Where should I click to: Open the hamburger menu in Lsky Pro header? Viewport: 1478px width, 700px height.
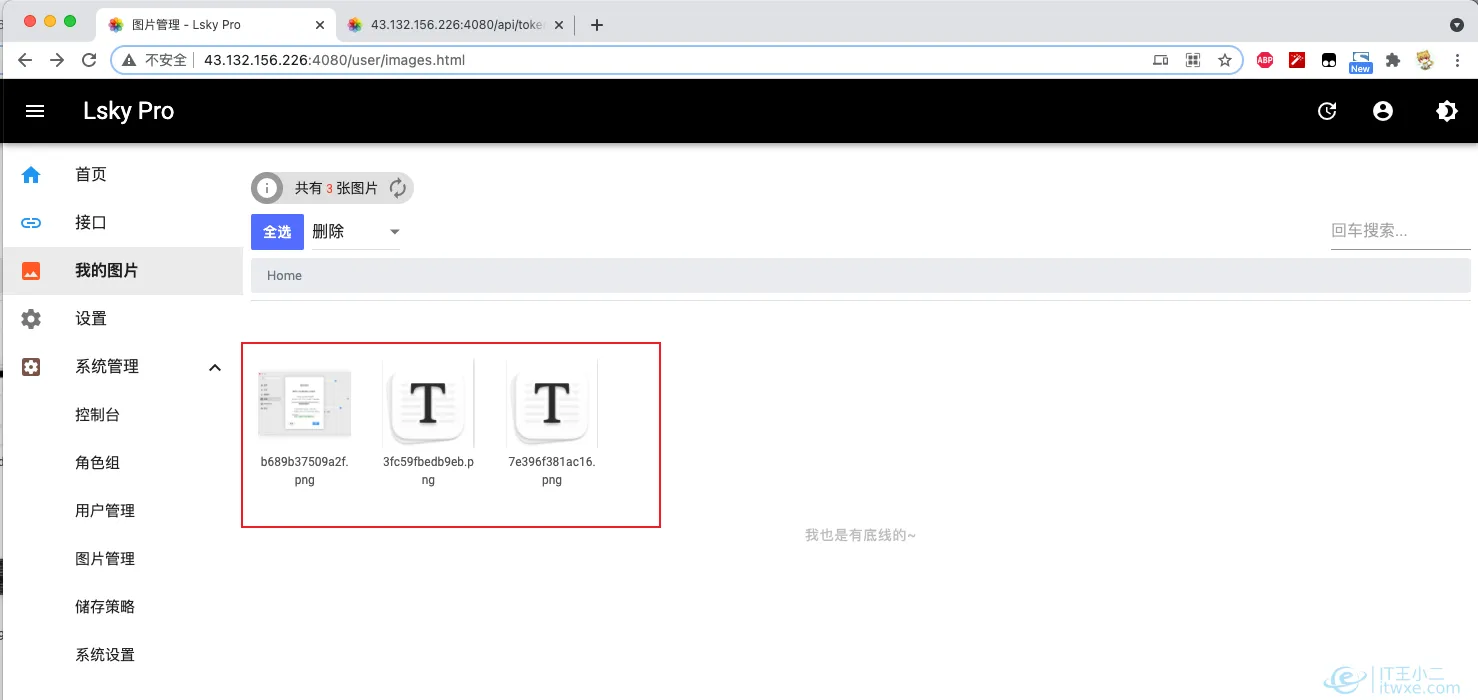(35, 111)
